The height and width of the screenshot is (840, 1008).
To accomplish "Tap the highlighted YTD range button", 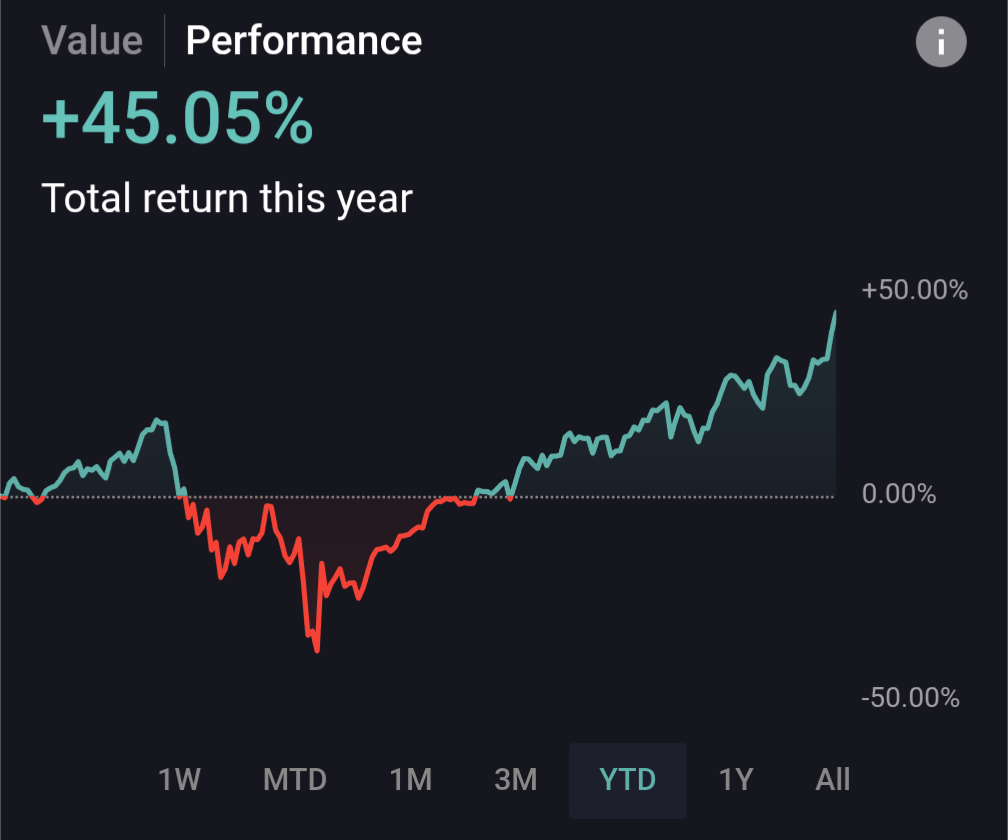I will point(628,779).
